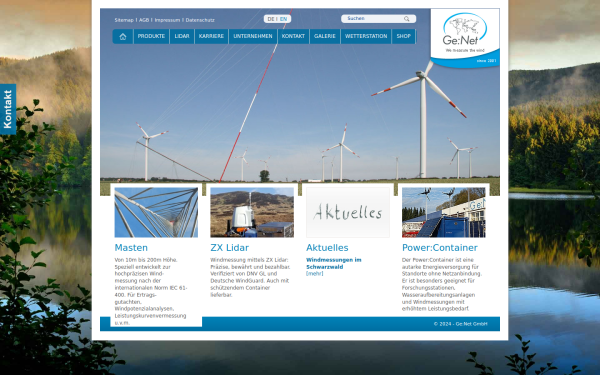Screen dimensions: 600x375
Task: Click the © 2024 - Ge:Net GmbH footer text
Action: (x=461, y=324)
